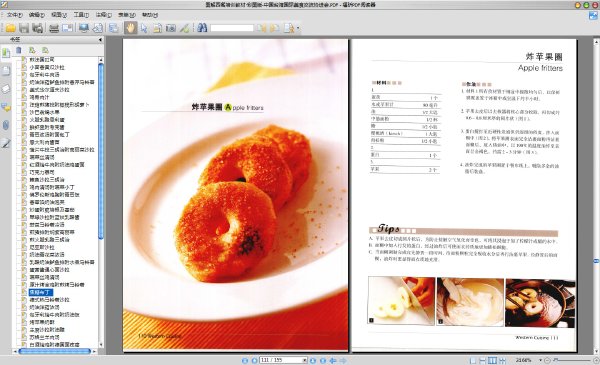Zoom in with the plus button

[x=596, y=360]
